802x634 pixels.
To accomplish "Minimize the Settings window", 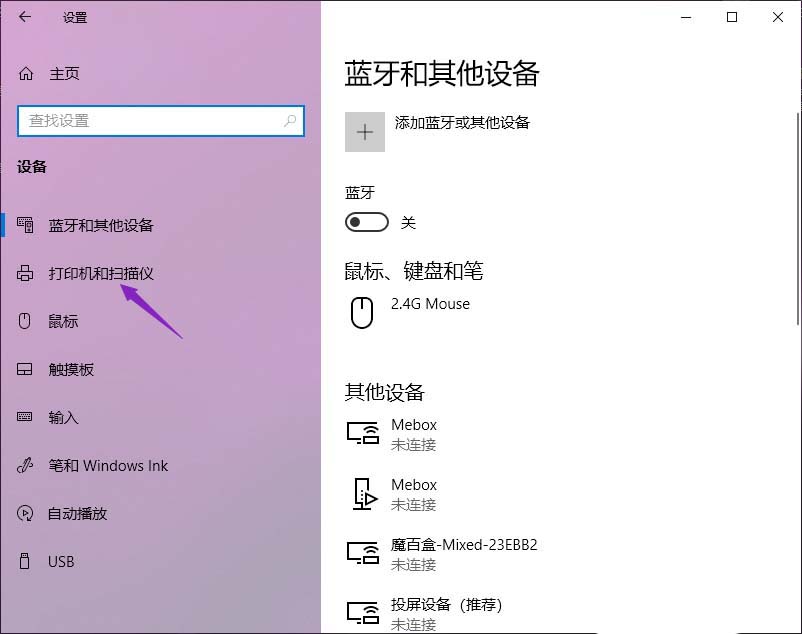I will 686,17.
